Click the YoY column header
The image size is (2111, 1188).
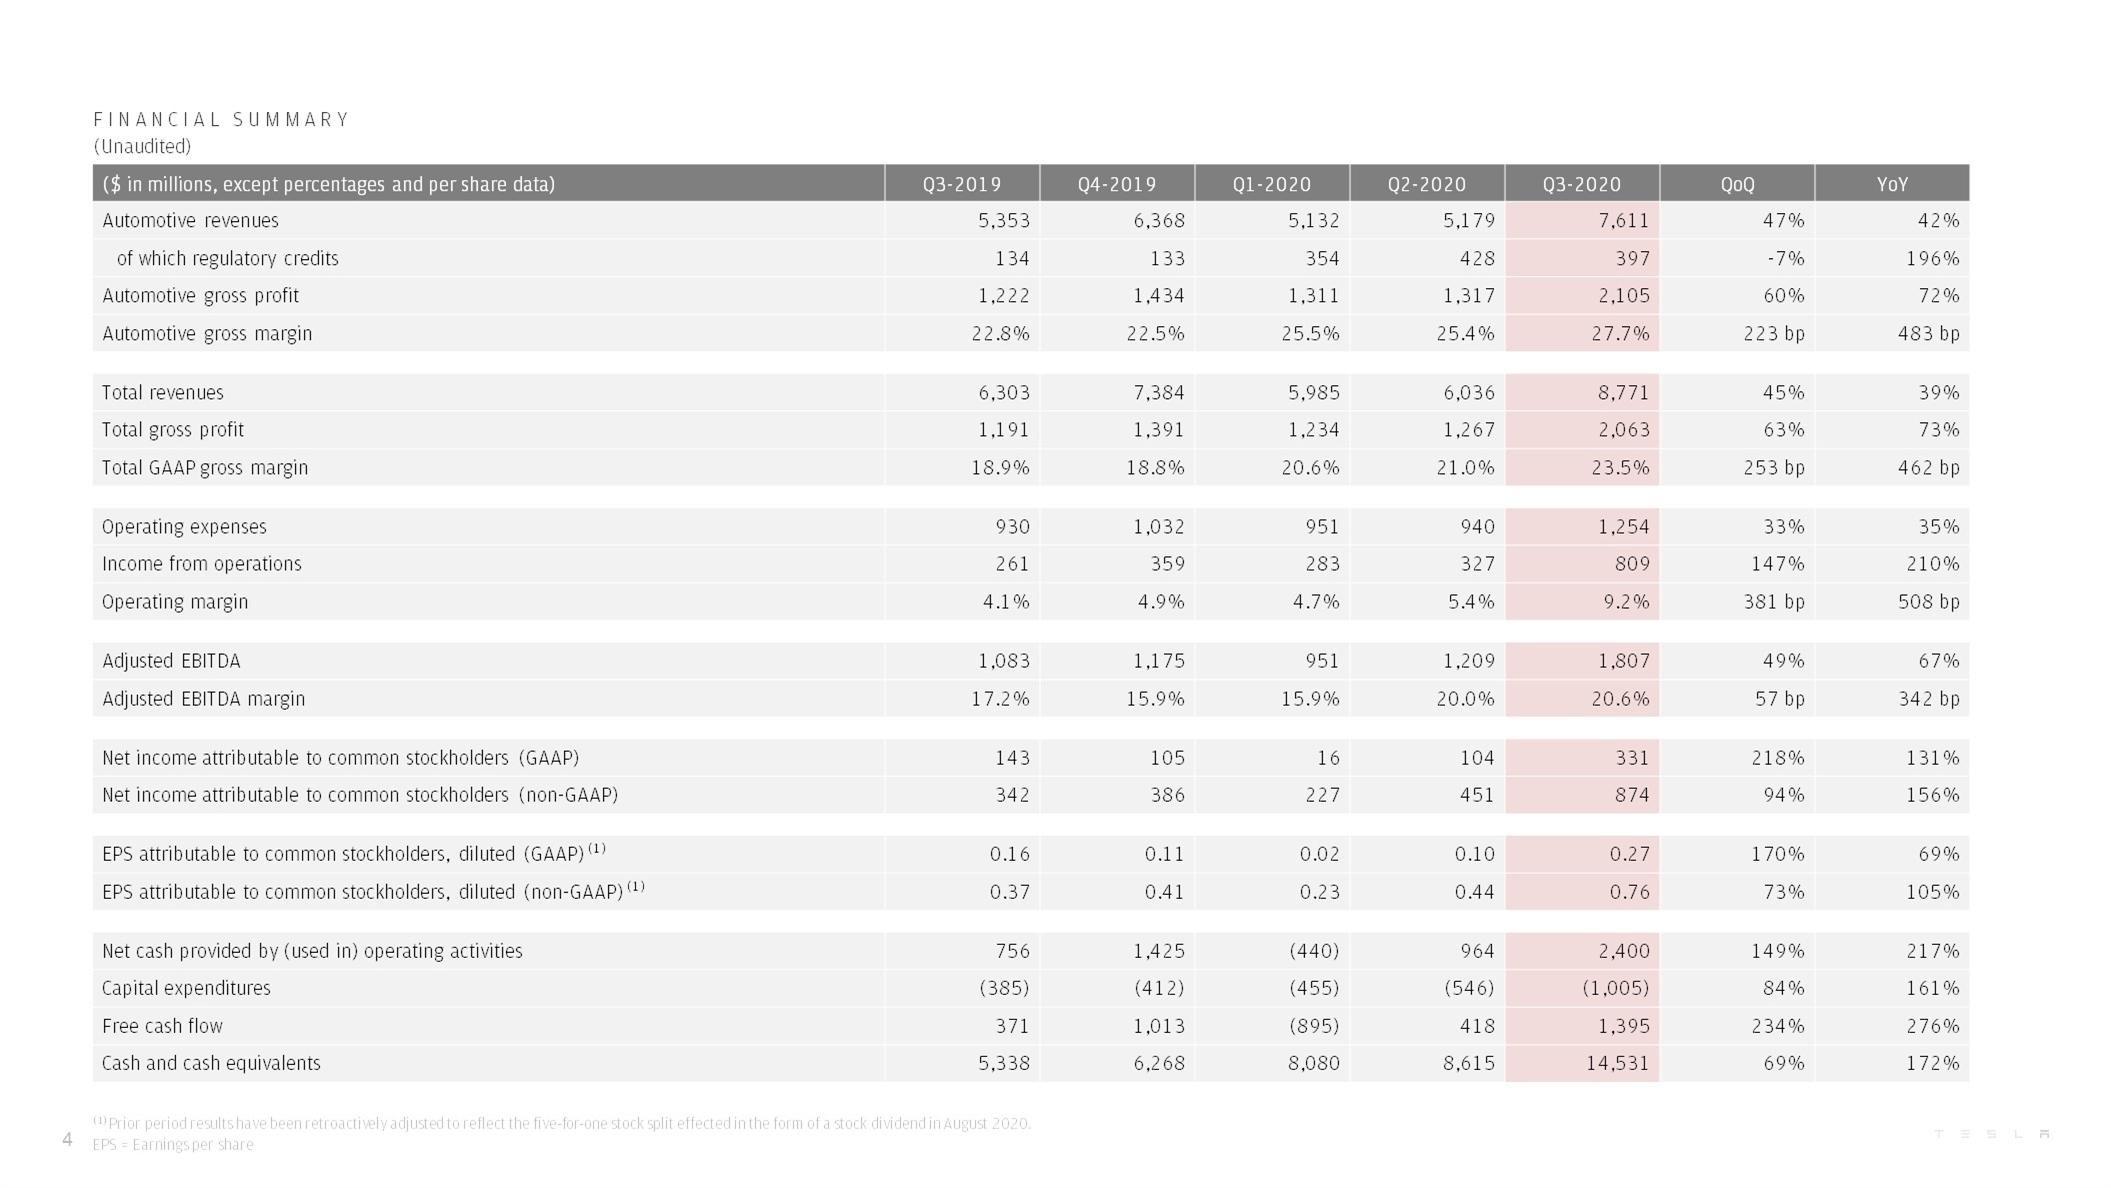[x=1892, y=183]
